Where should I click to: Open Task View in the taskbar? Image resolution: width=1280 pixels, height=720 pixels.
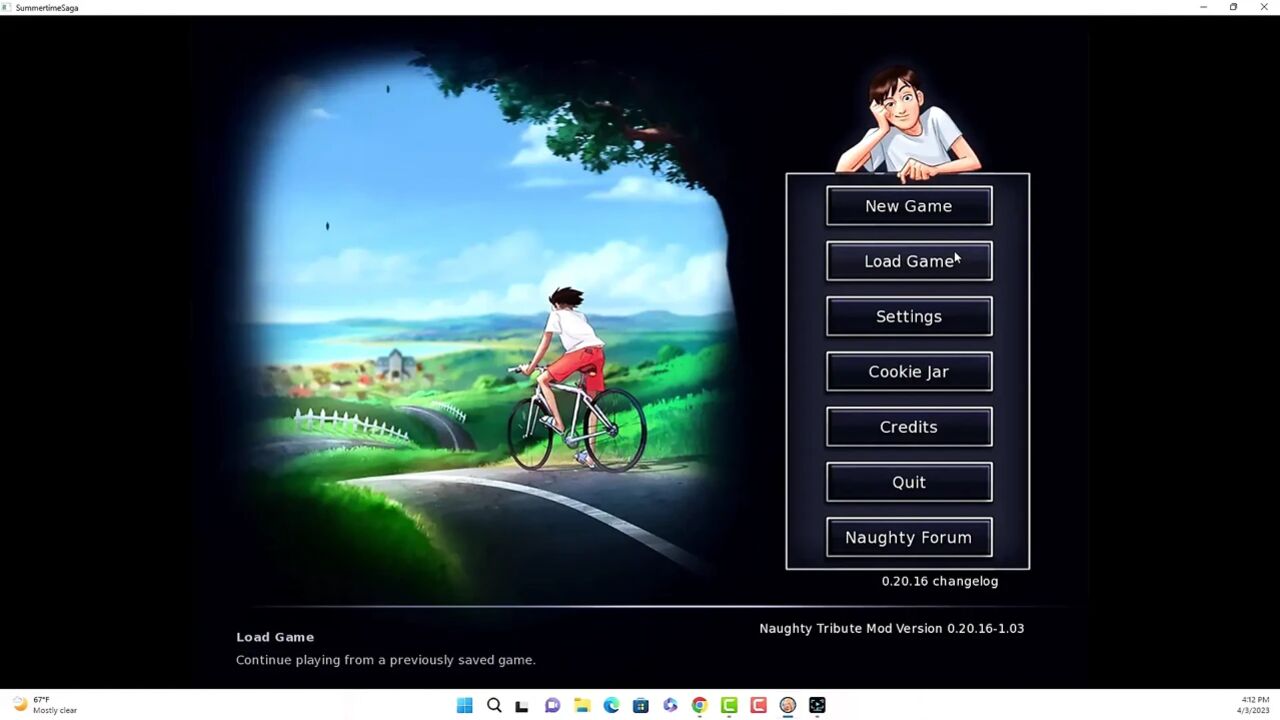522,705
